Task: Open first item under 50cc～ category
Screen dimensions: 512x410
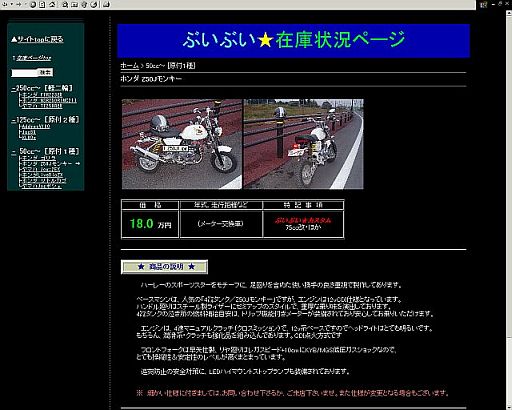Action: (39, 158)
